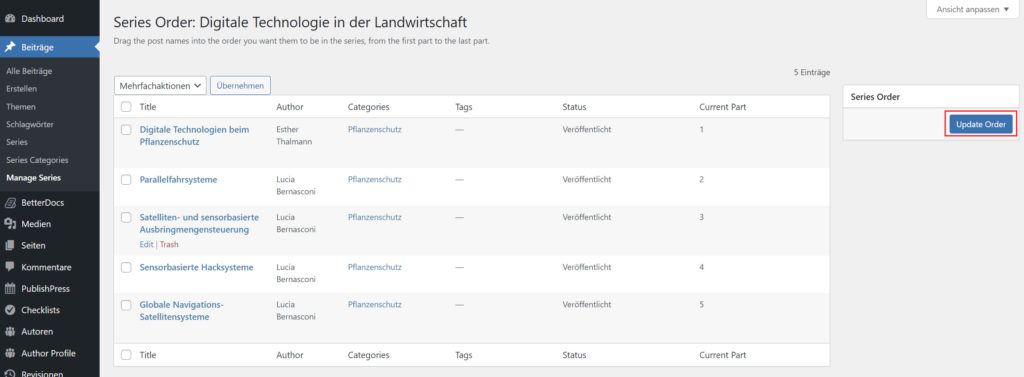
Task: Click Pflanzenschutz category in Globale Navigations row
Action: 375,304
